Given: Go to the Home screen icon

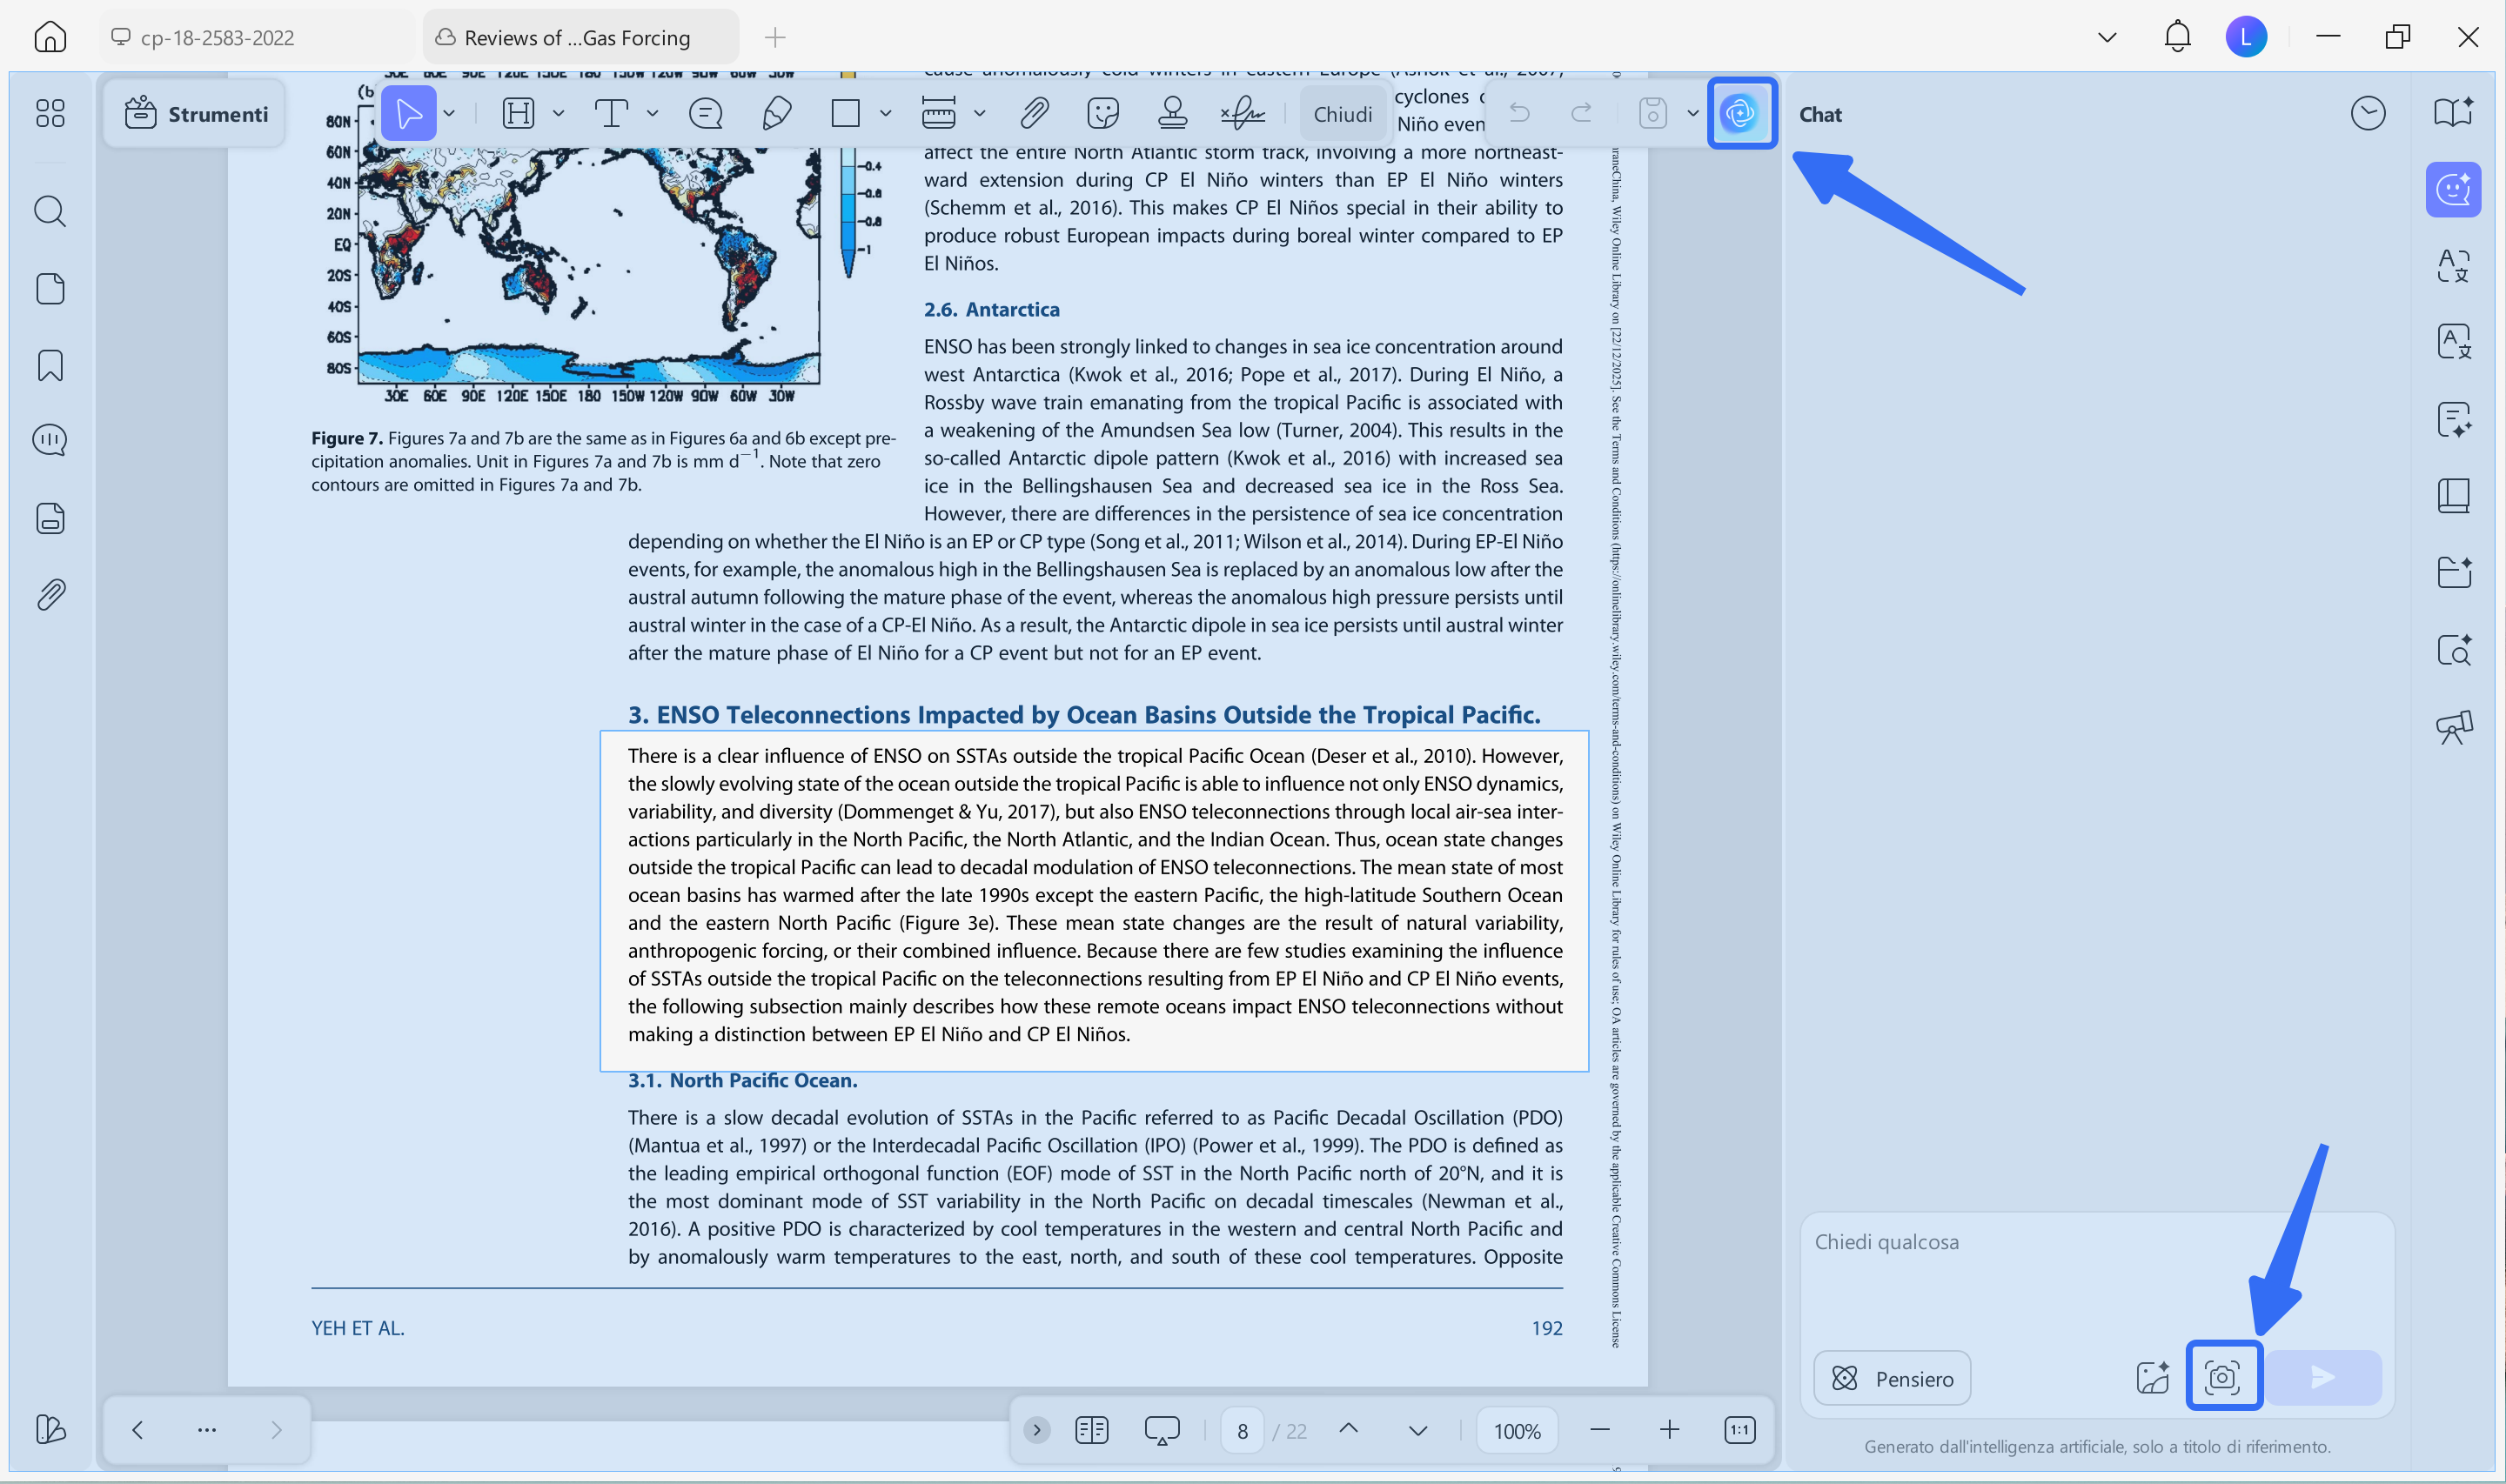Looking at the screenshot, I should click(50, 37).
